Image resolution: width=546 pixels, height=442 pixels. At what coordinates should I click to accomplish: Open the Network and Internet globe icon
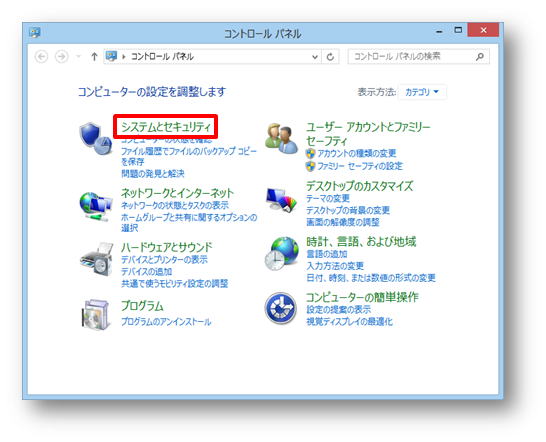[x=96, y=207]
